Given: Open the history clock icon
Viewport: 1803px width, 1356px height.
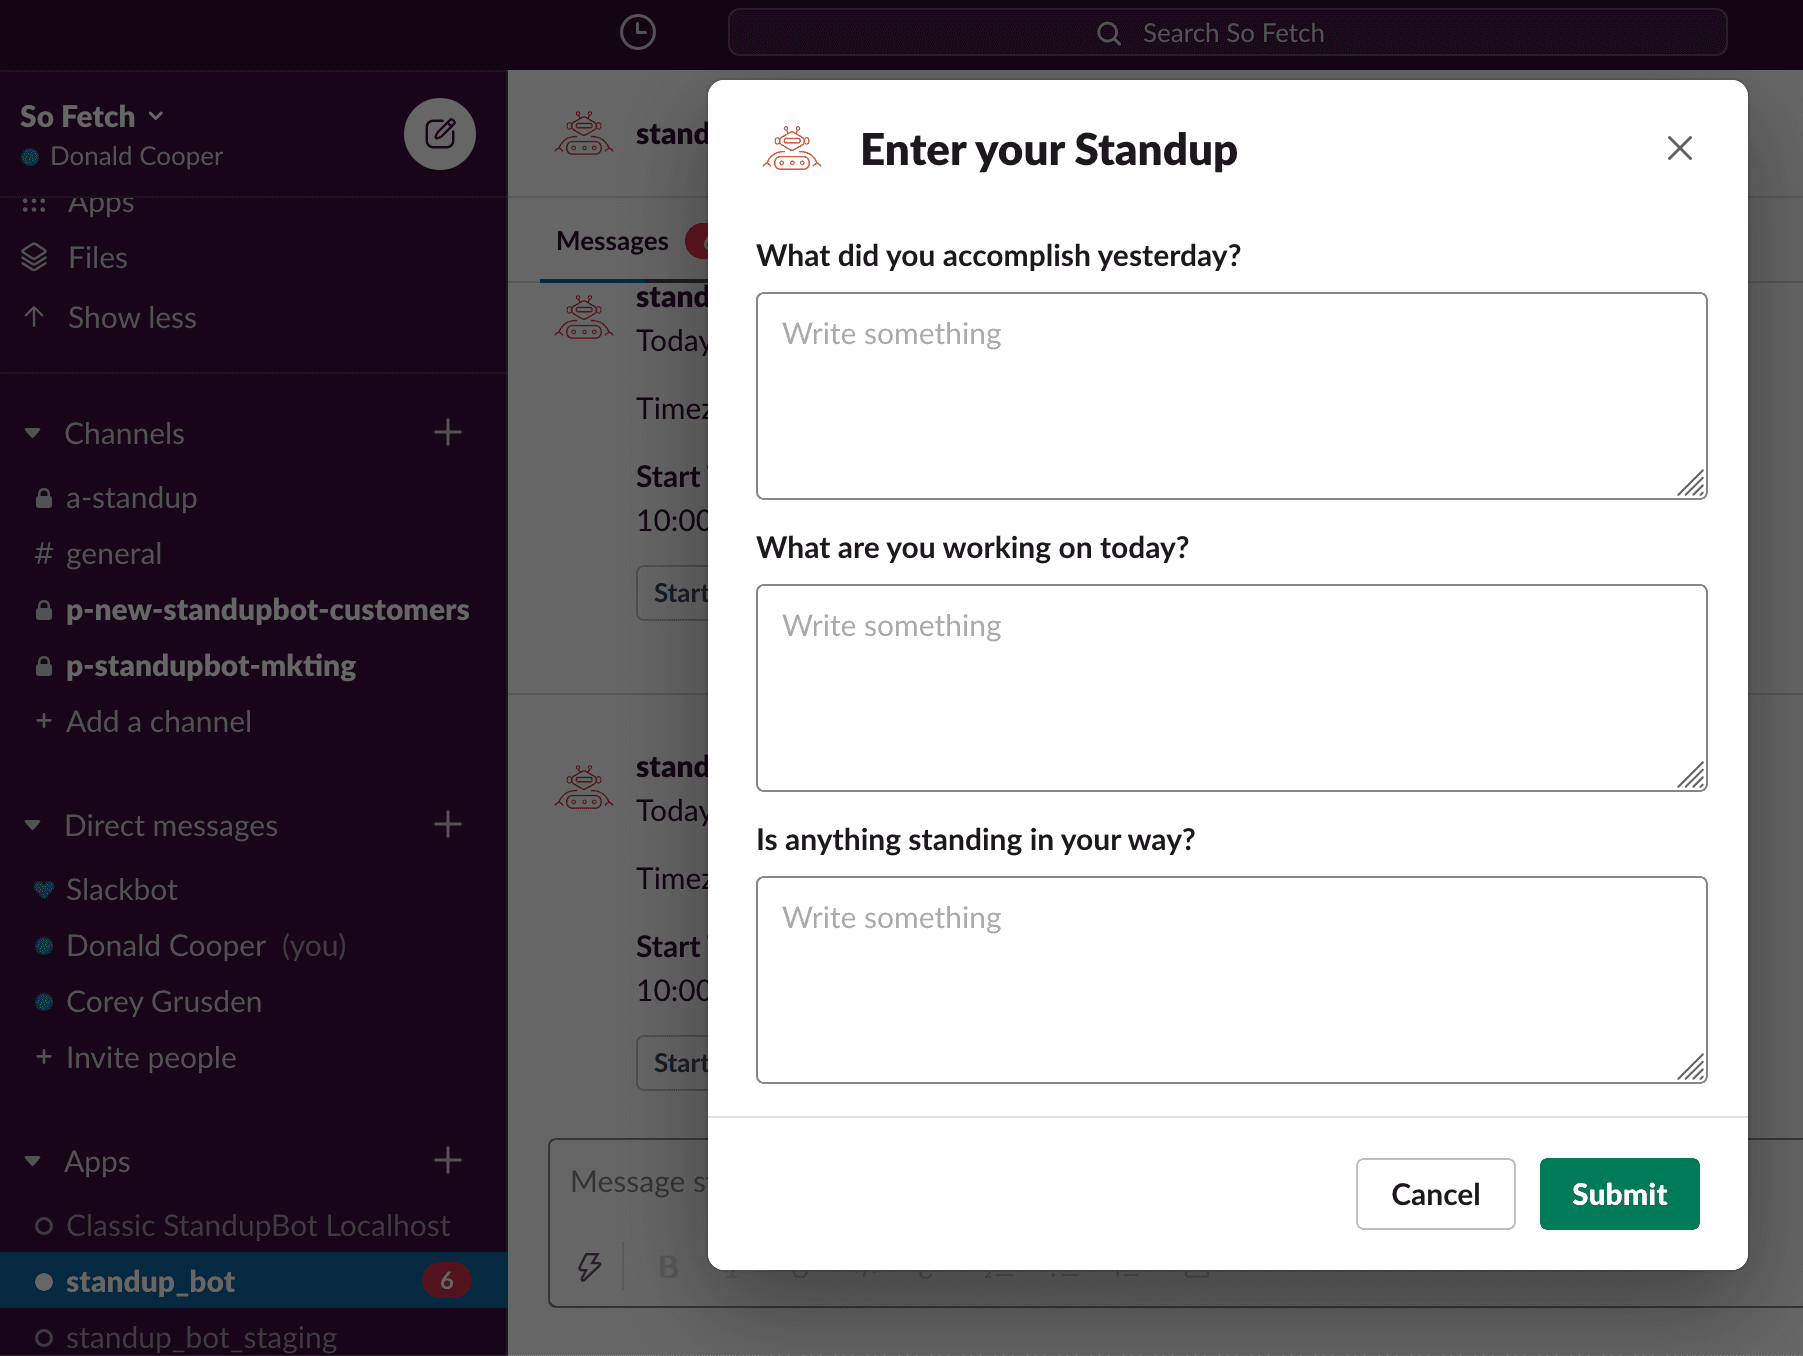Looking at the screenshot, I should 638,32.
